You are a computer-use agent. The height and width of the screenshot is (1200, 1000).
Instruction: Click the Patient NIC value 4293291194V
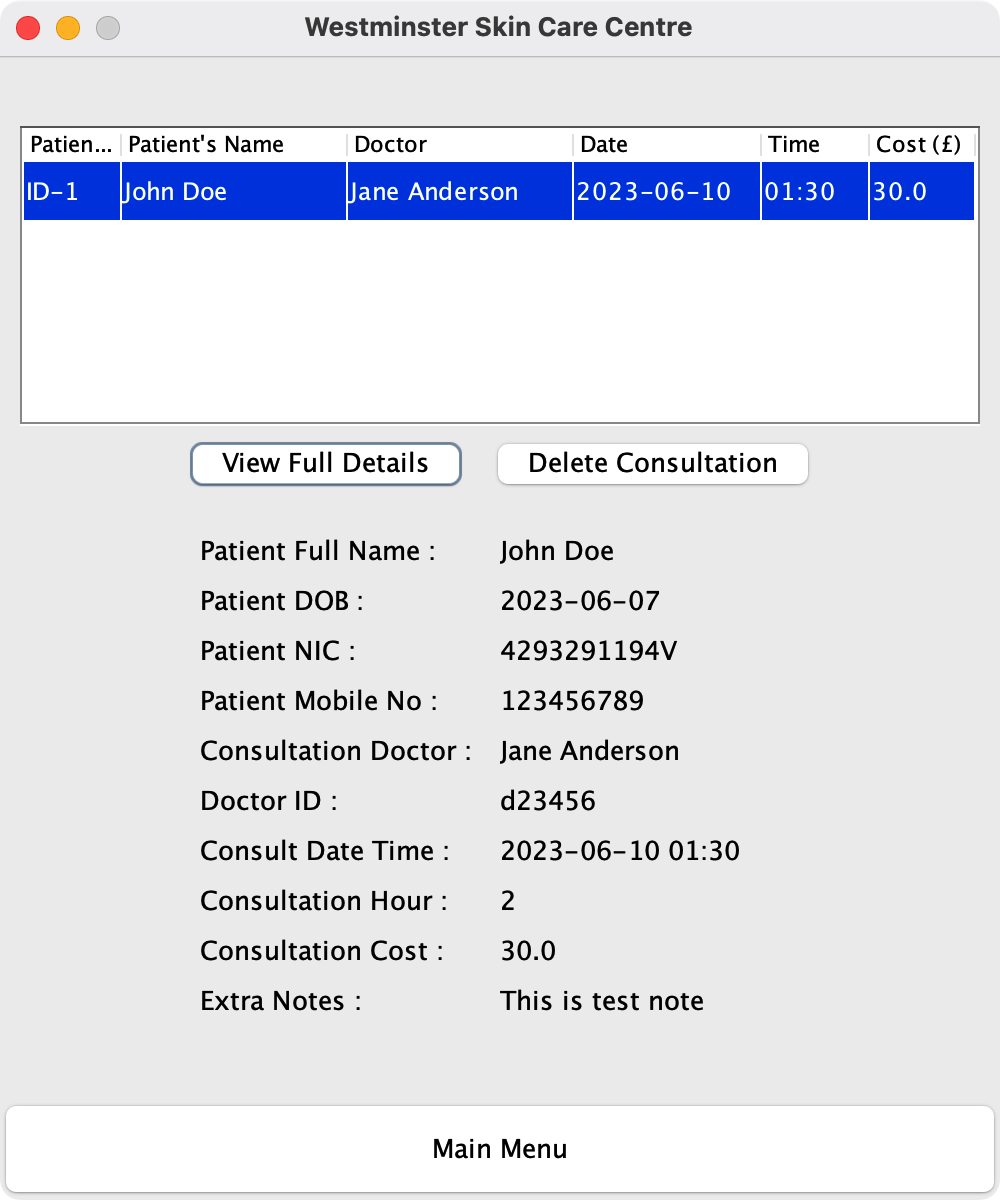click(587, 650)
